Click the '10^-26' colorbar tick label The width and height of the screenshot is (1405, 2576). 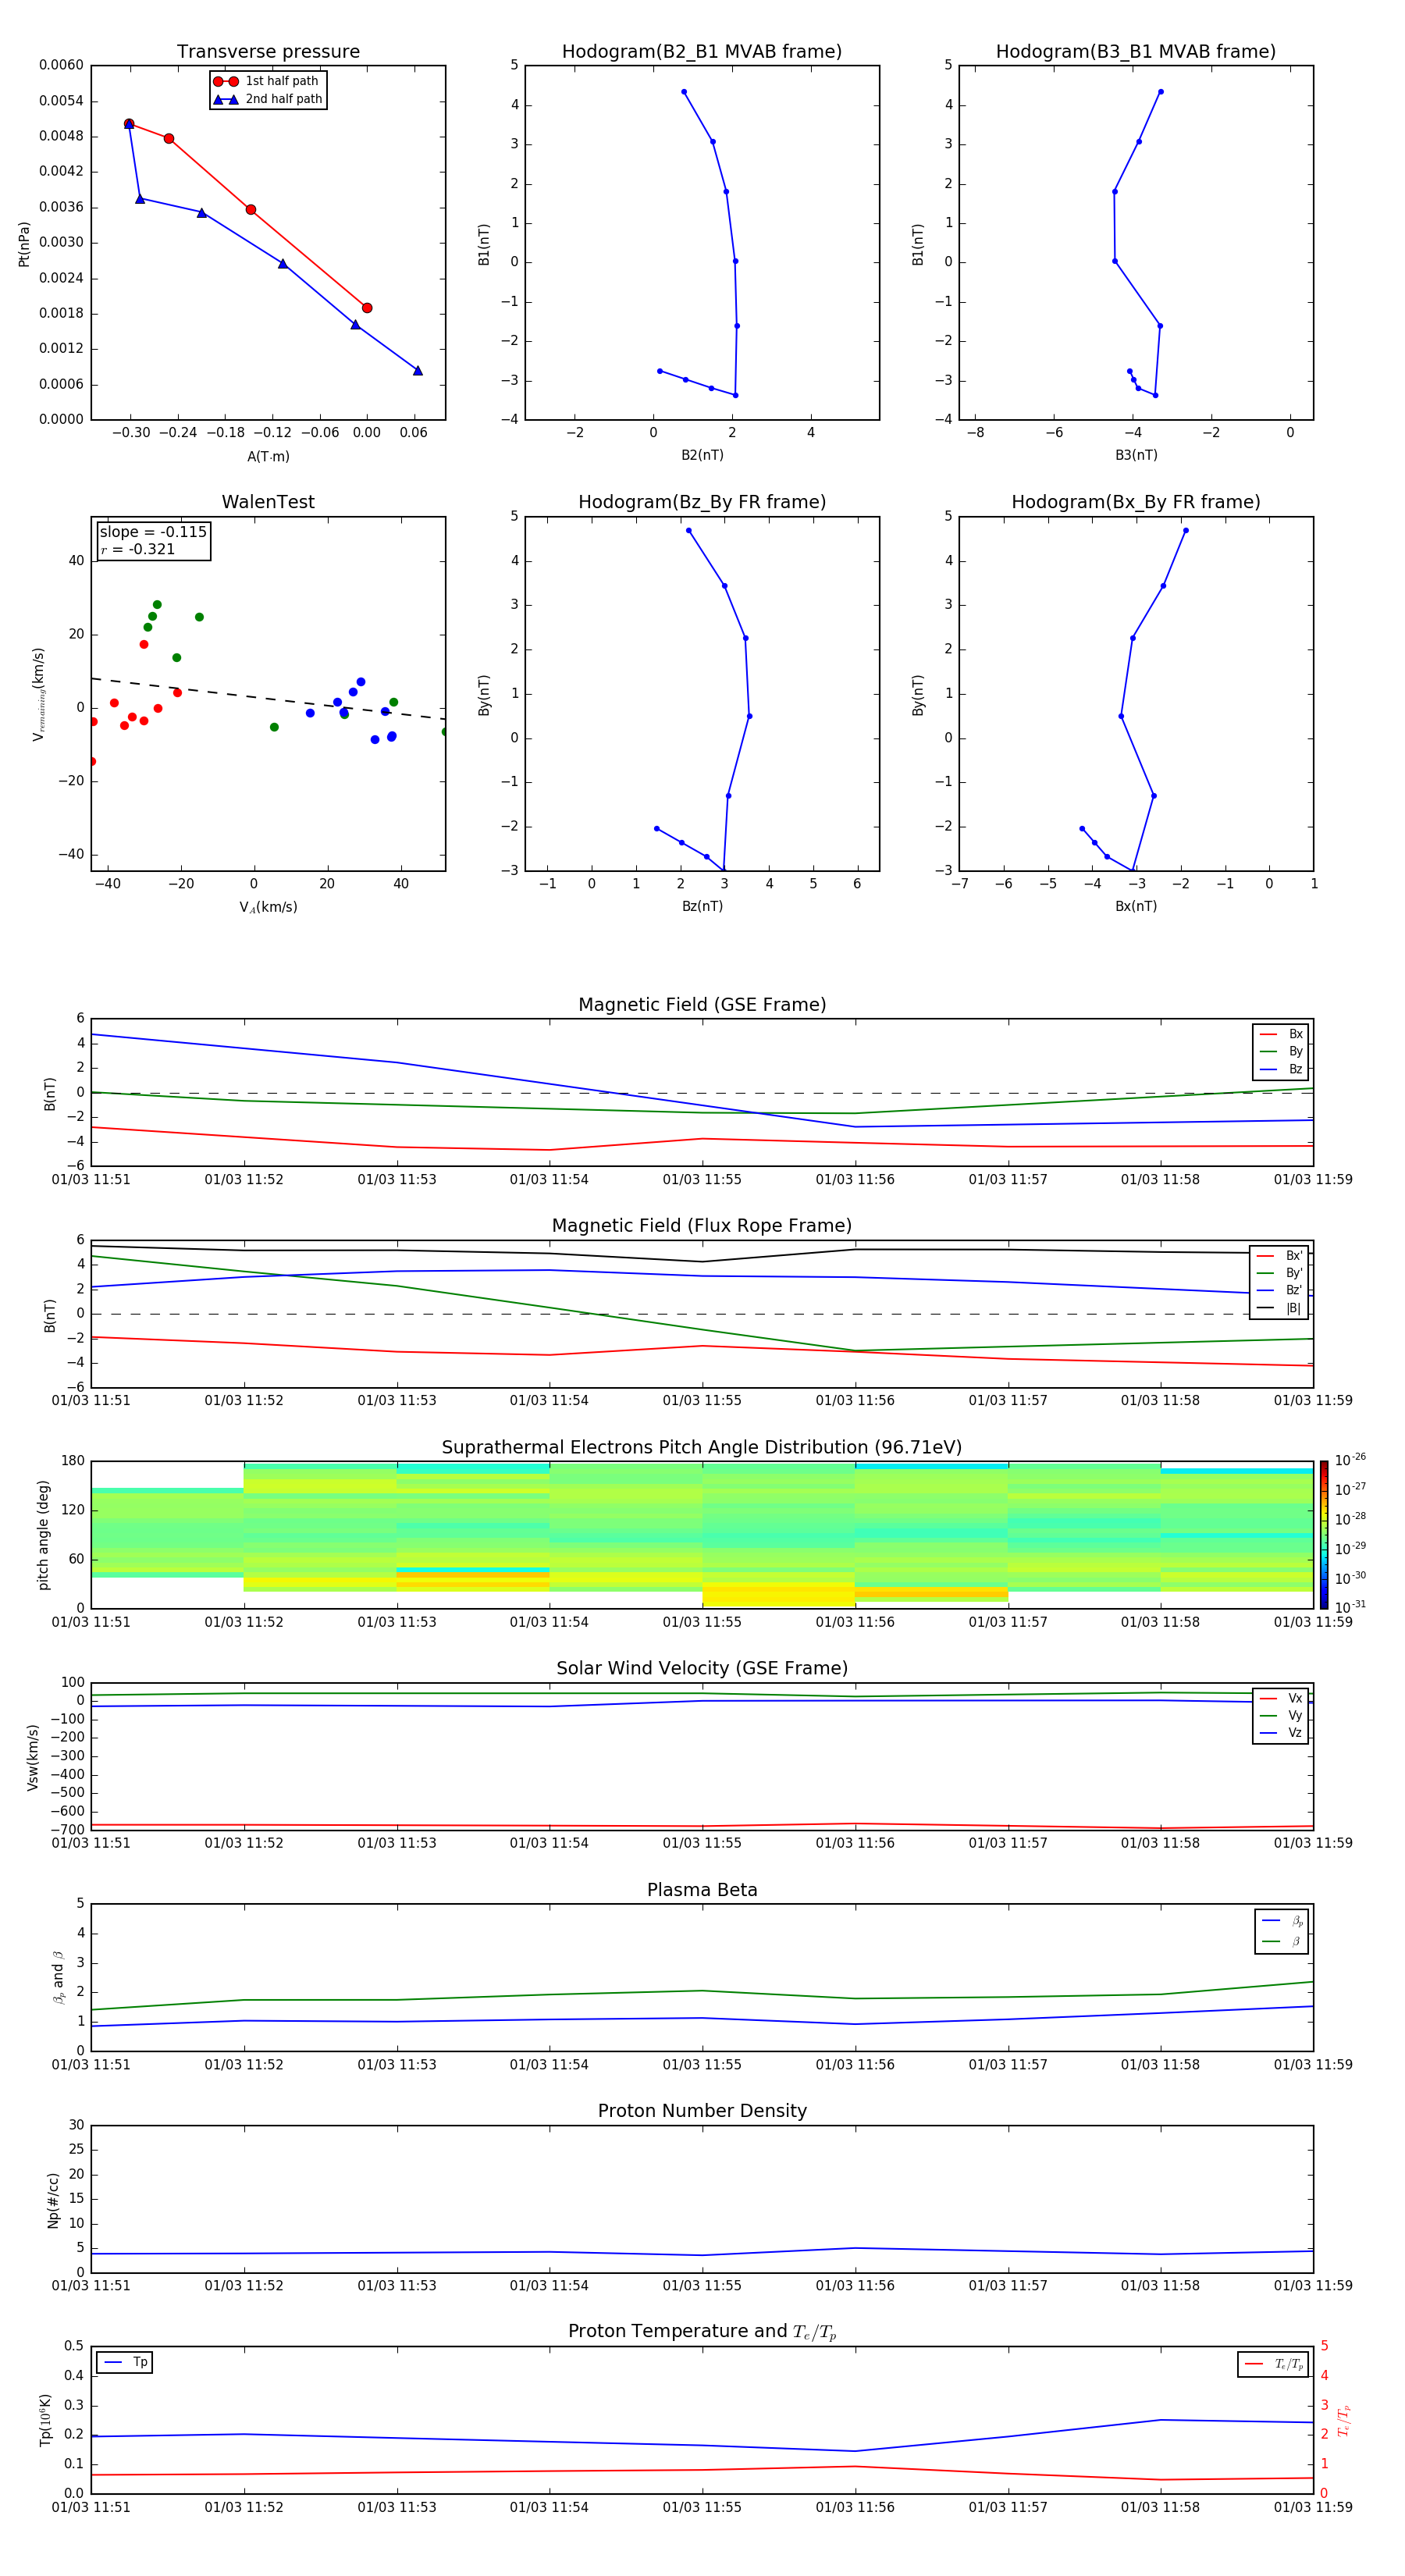coord(1350,1460)
